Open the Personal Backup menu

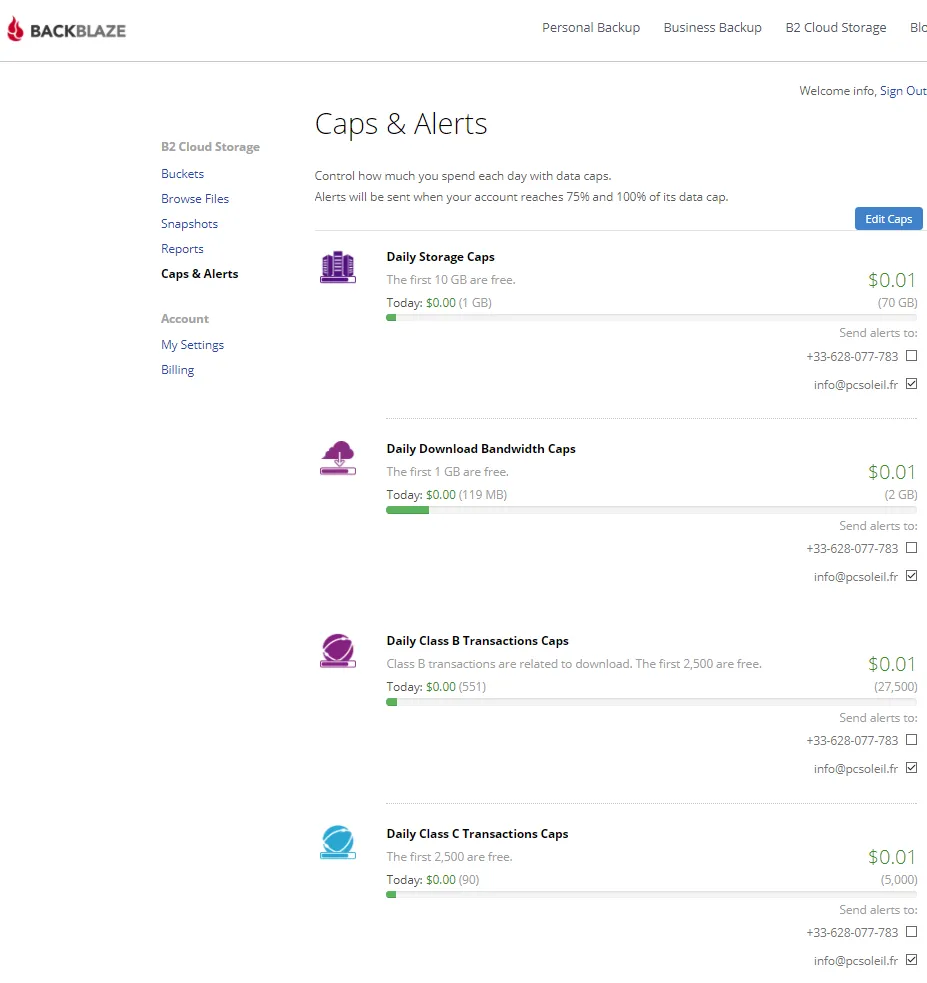coord(590,28)
